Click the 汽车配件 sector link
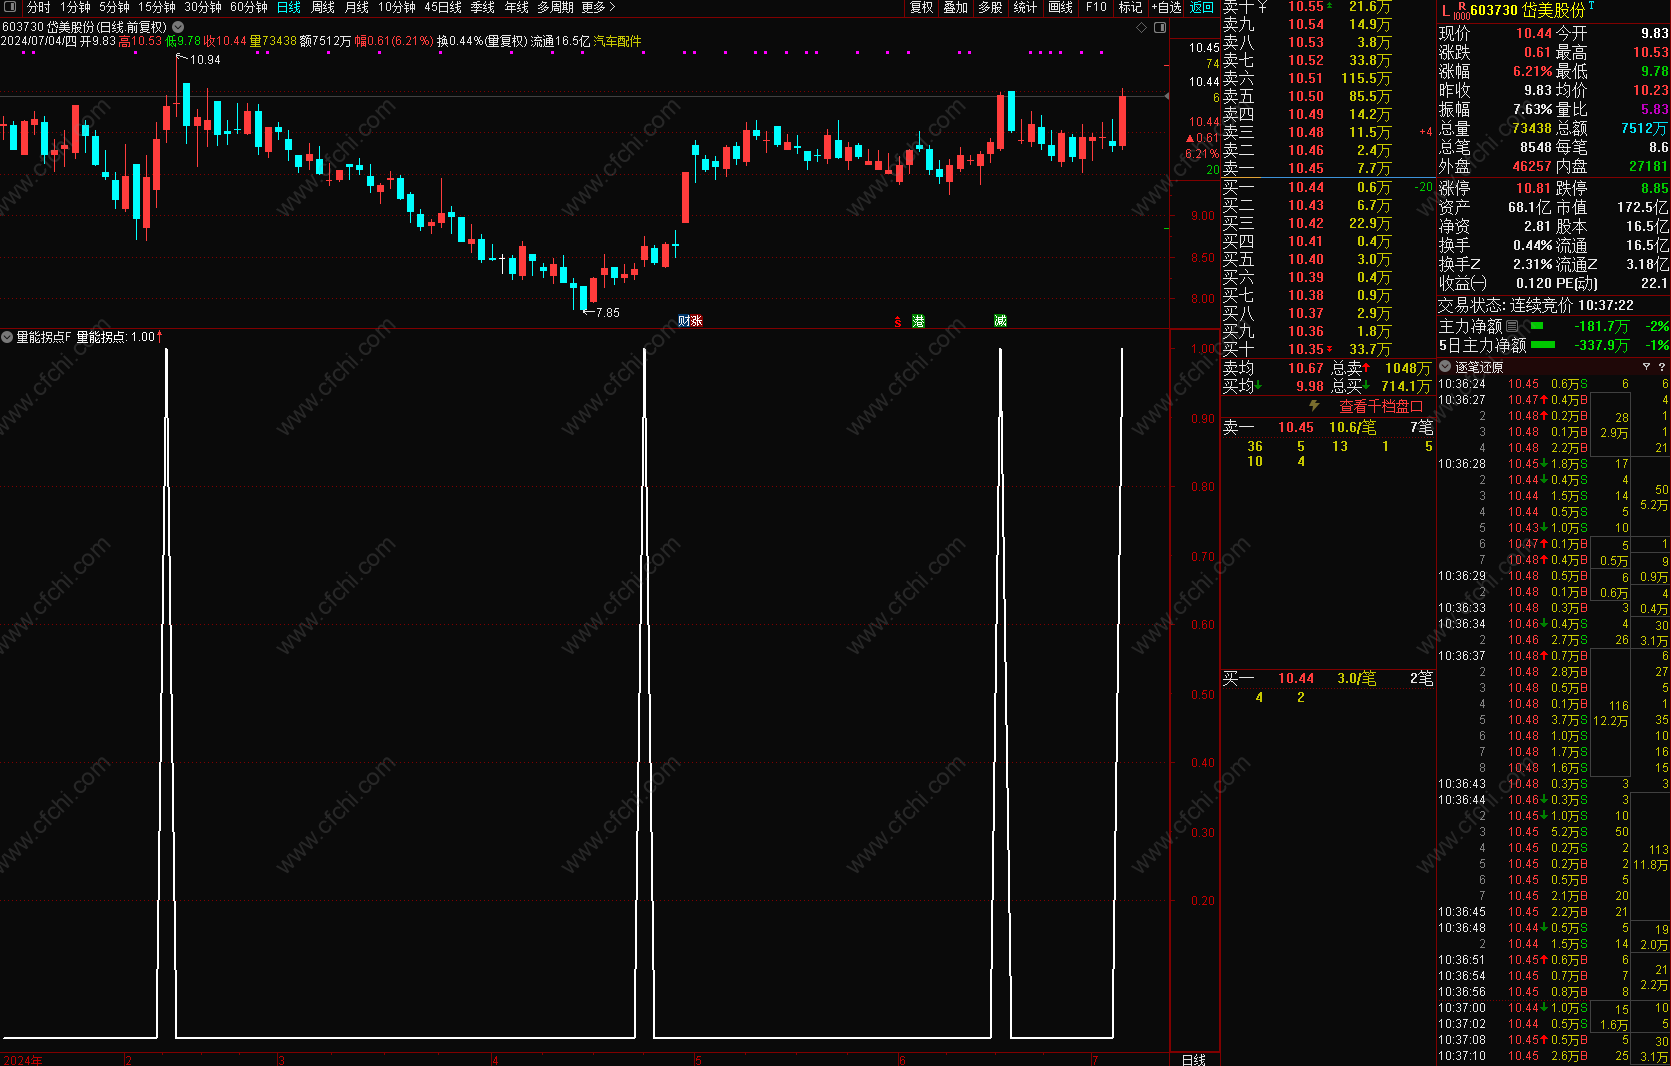 617,41
